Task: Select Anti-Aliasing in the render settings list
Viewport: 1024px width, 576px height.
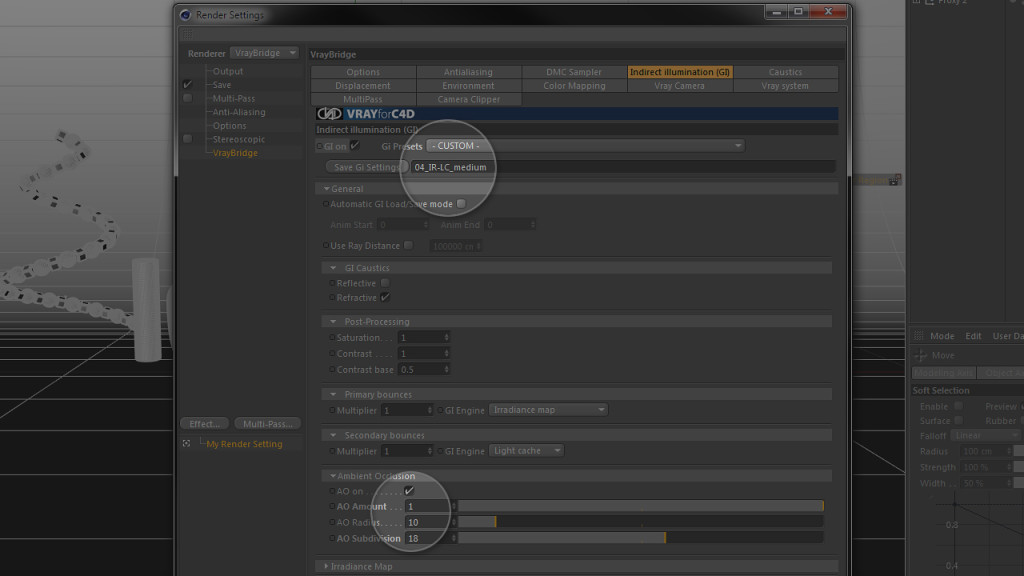Action: point(239,112)
